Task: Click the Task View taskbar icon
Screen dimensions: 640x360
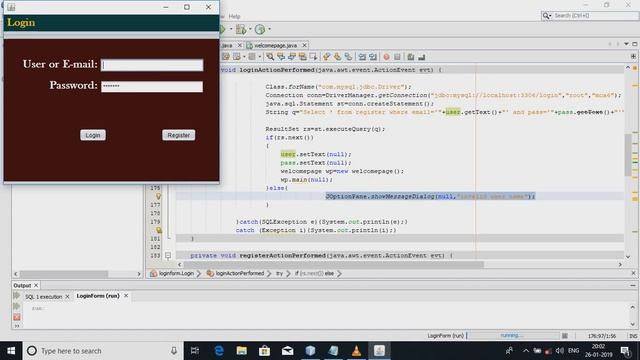Action: click(x=195, y=351)
